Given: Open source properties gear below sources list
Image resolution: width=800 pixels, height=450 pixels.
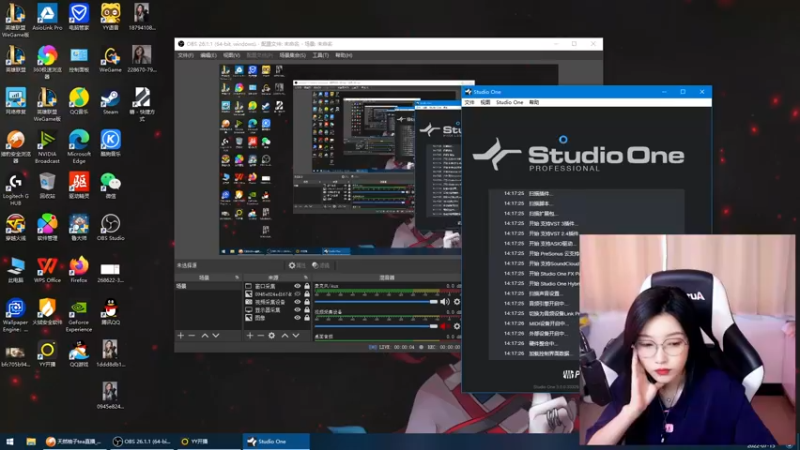Looking at the screenshot, I should point(272,336).
